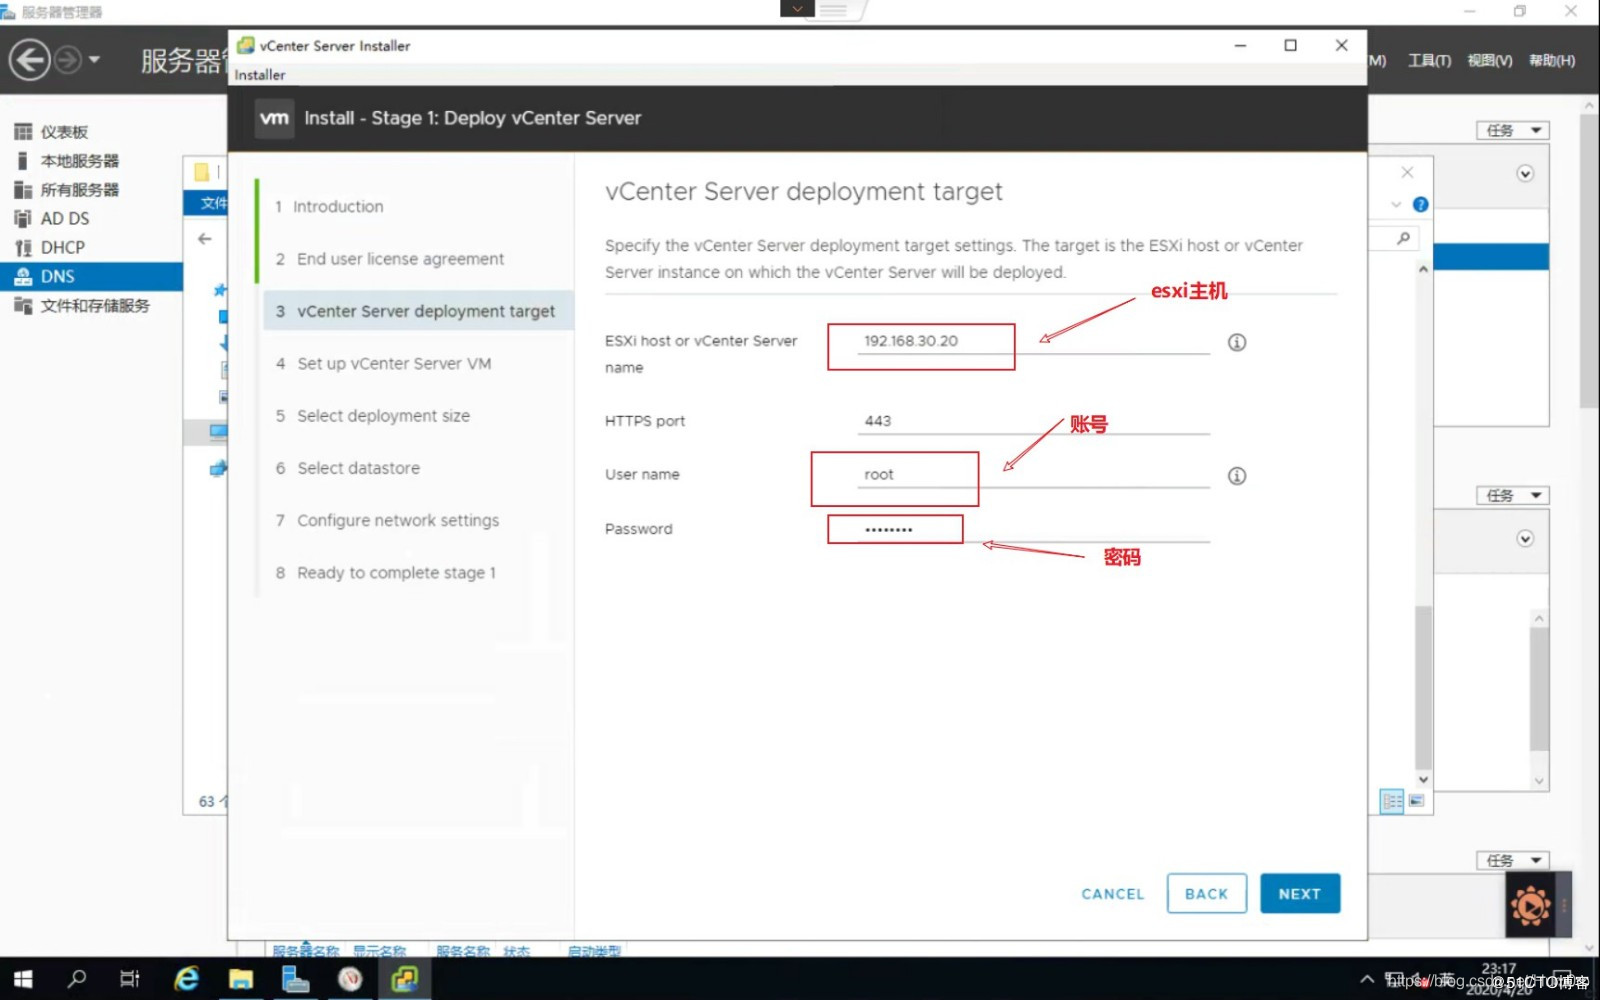Open the third 任务 dropdown at bottom right
The height and width of the screenshot is (1000, 1600).
pos(1512,860)
